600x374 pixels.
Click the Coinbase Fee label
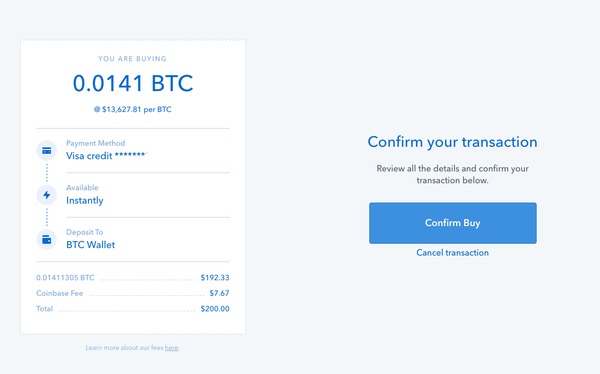(60, 293)
